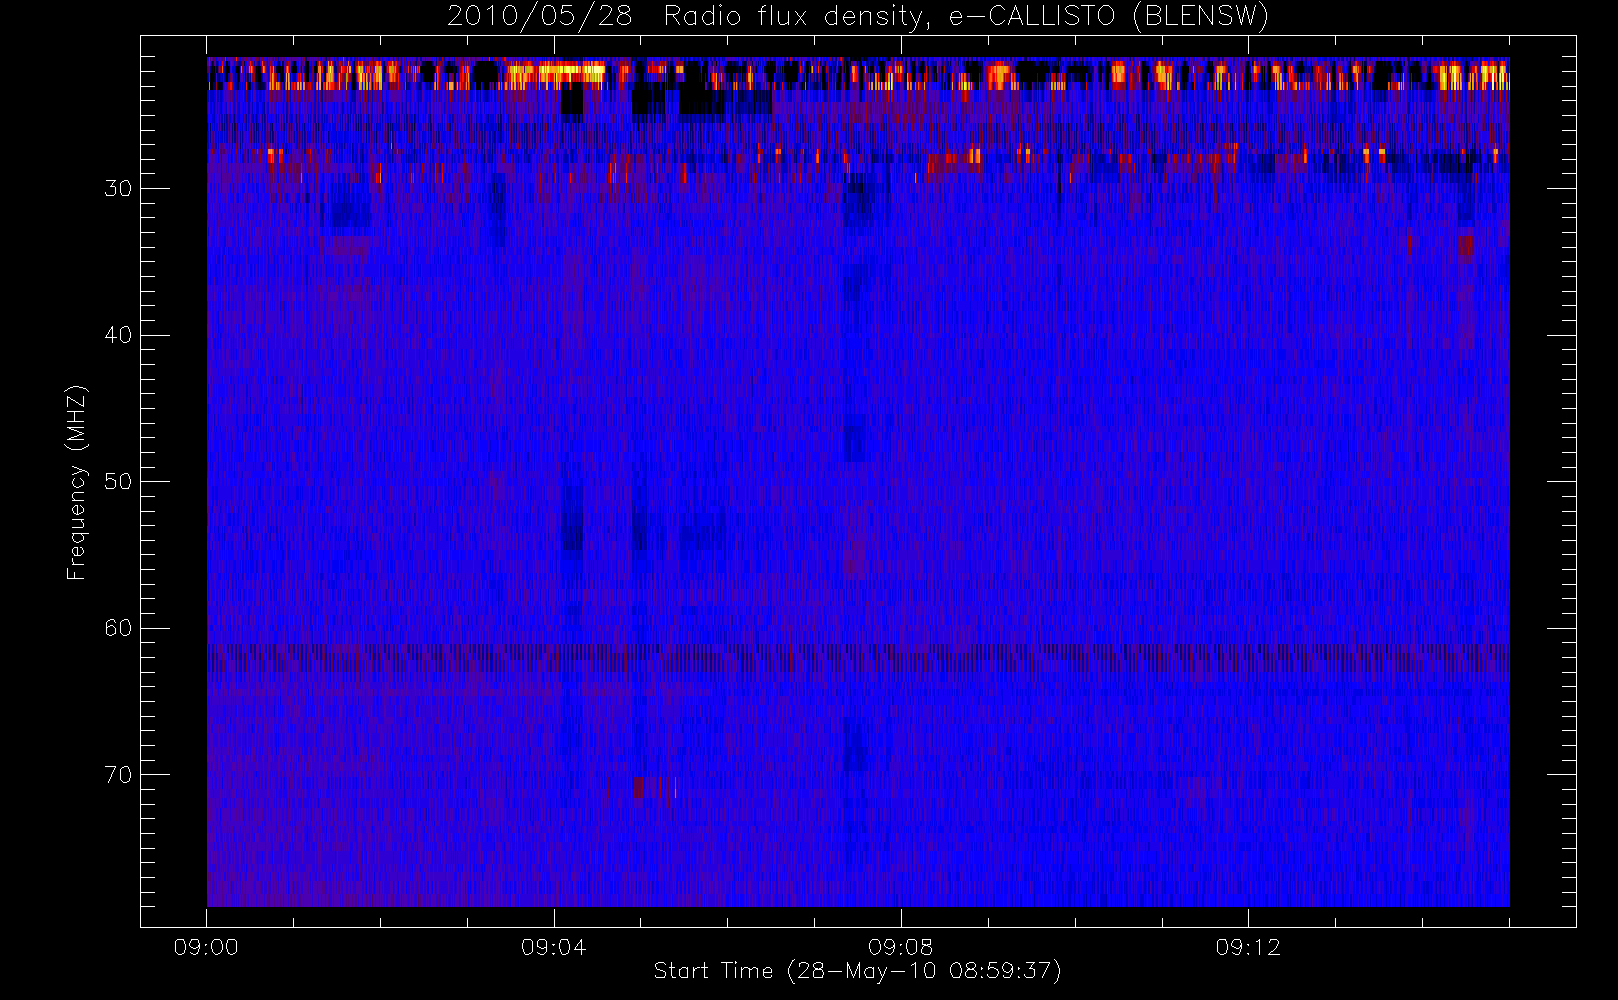1618x1000 pixels.
Task: Click the 50 frequency tick label
Action: pos(118,481)
